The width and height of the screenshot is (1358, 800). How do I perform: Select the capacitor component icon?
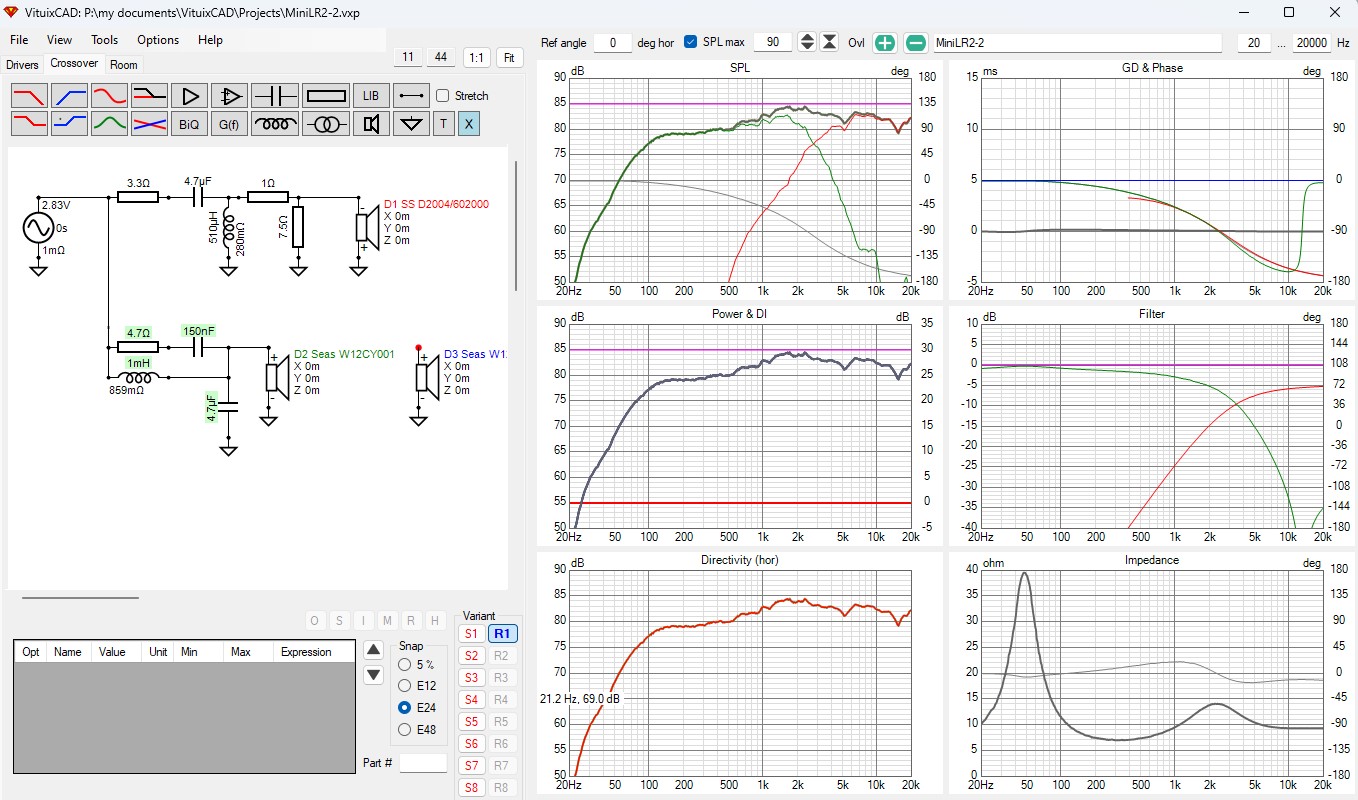click(275, 96)
